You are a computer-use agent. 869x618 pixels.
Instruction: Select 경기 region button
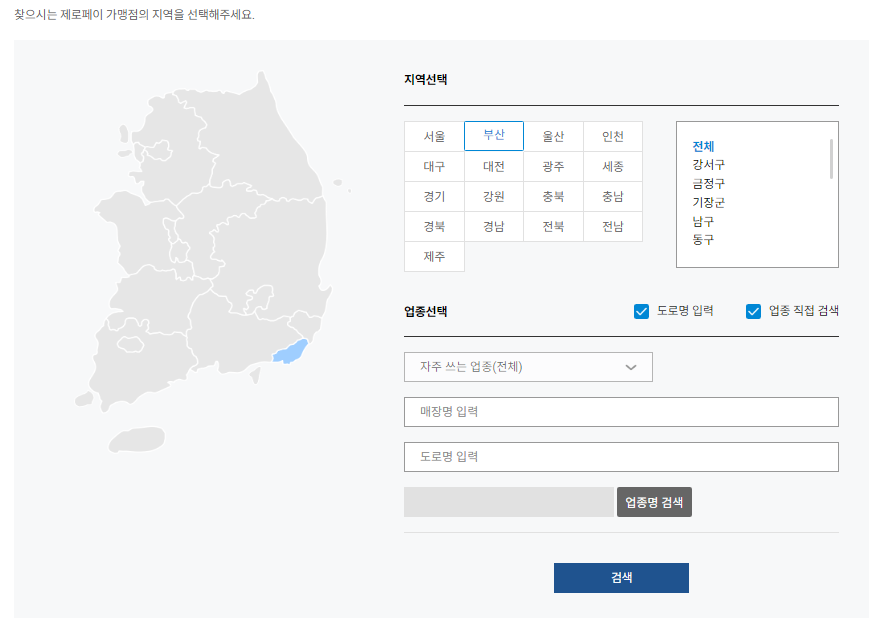tap(434, 196)
